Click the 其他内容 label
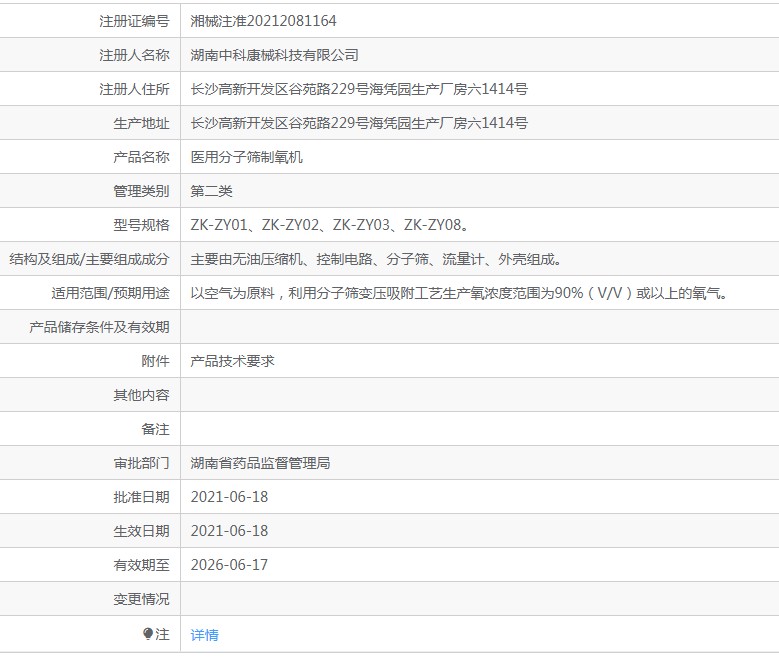Image resolution: width=779 pixels, height=659 pixels. pyautogui.click(x=142, y=395)
